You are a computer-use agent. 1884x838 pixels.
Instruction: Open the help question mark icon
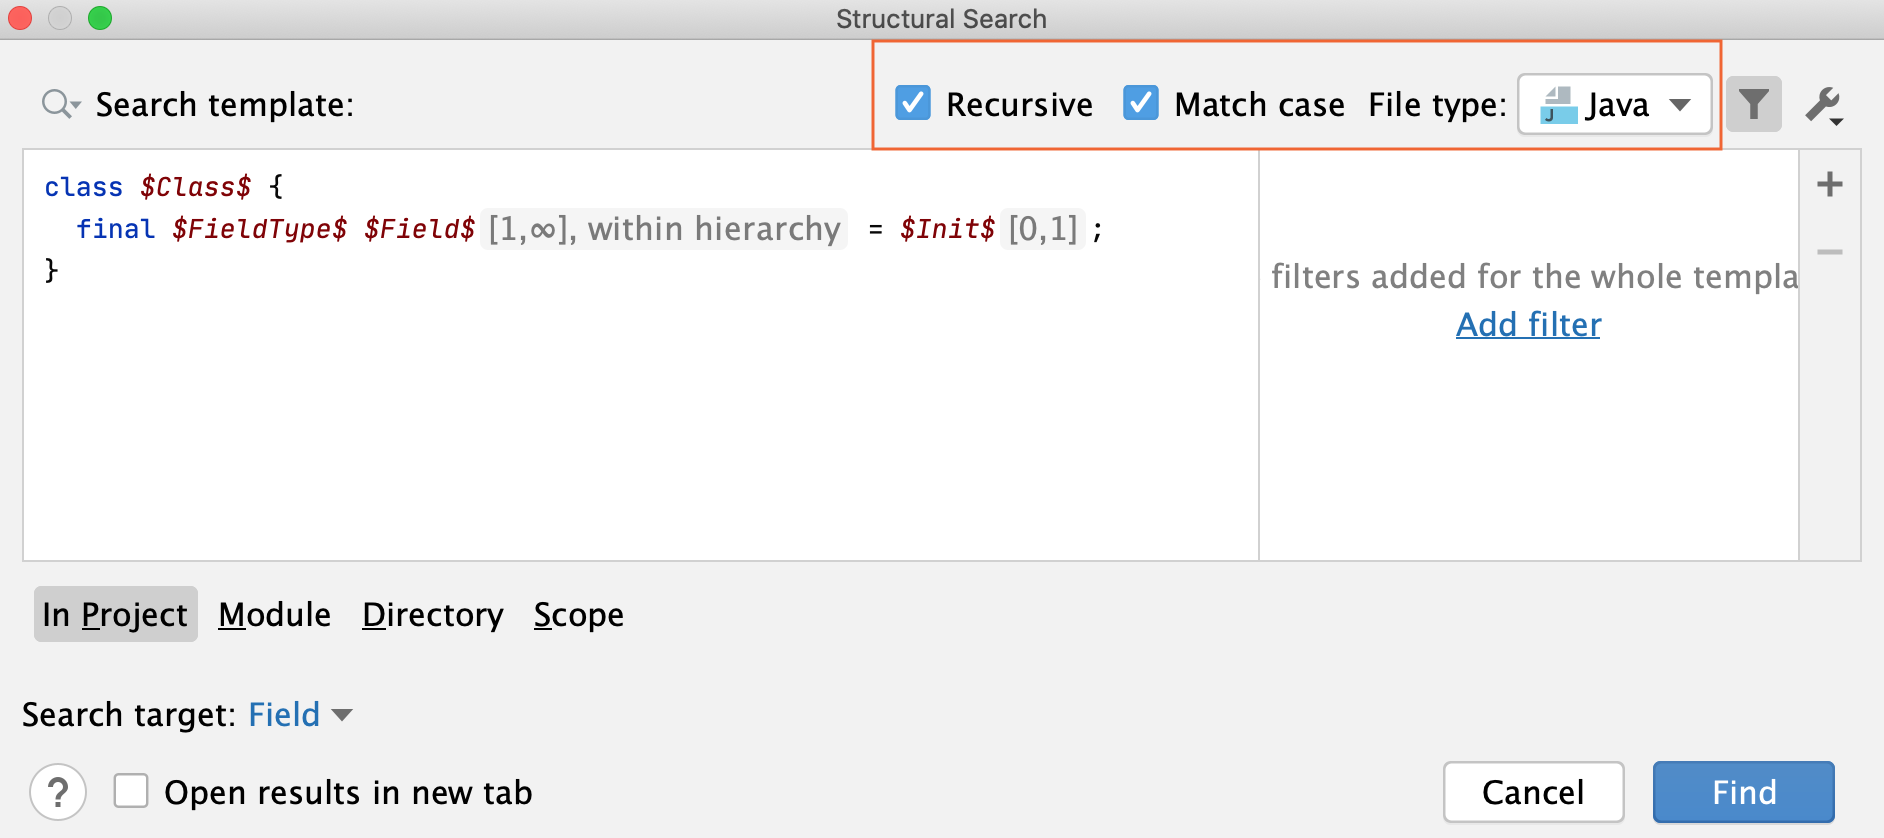(x=58, y=792)
